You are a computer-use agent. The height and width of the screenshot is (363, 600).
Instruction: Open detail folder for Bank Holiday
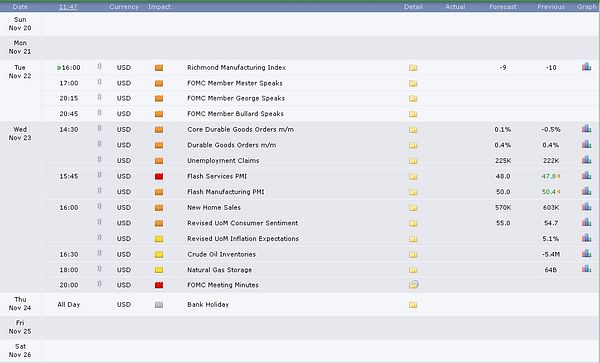tap(413, 305)
